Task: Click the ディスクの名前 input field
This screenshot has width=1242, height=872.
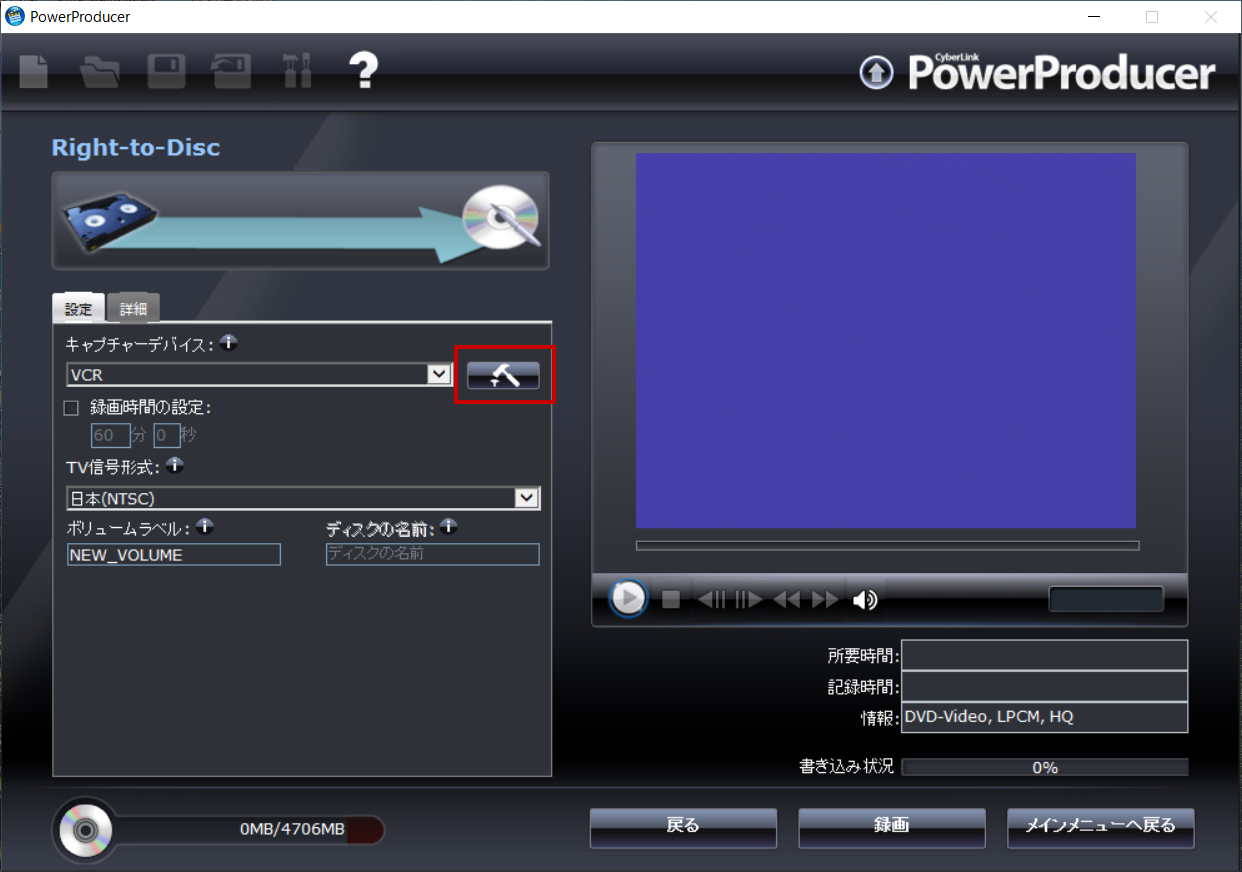Action: tap(433, 555)
